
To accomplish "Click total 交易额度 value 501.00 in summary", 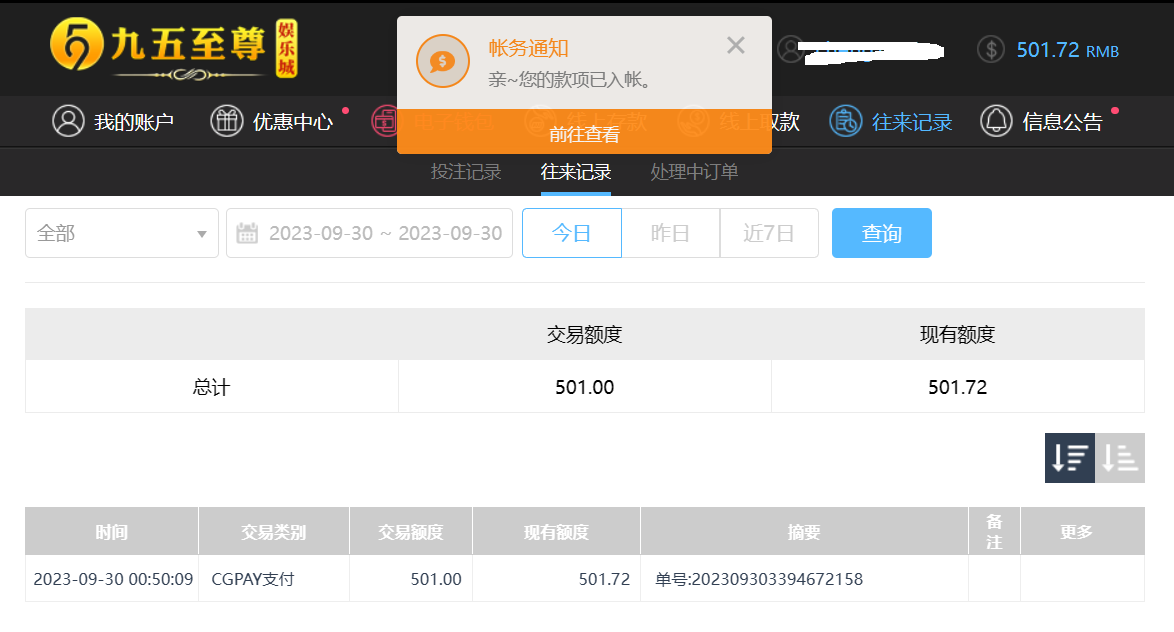I will pyautogui.click(x=585, y=387).
